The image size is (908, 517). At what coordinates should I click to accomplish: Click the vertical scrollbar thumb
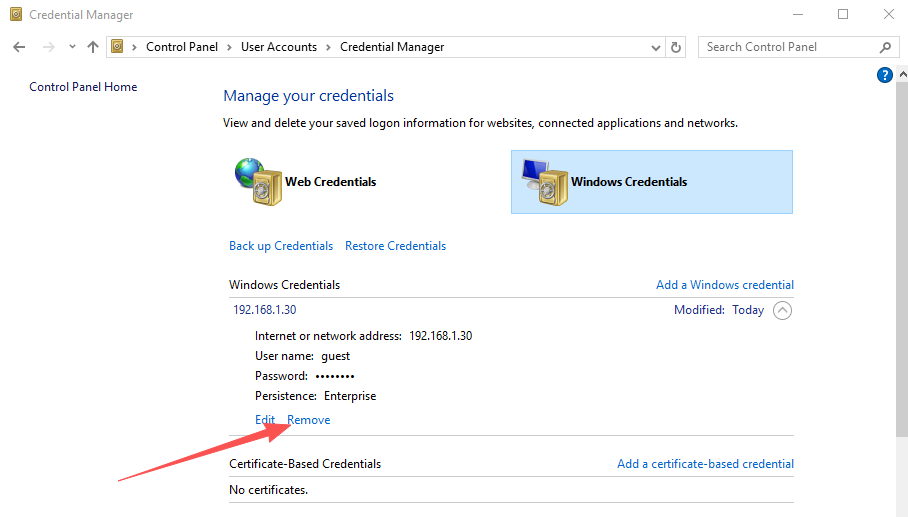click(902, 259)
